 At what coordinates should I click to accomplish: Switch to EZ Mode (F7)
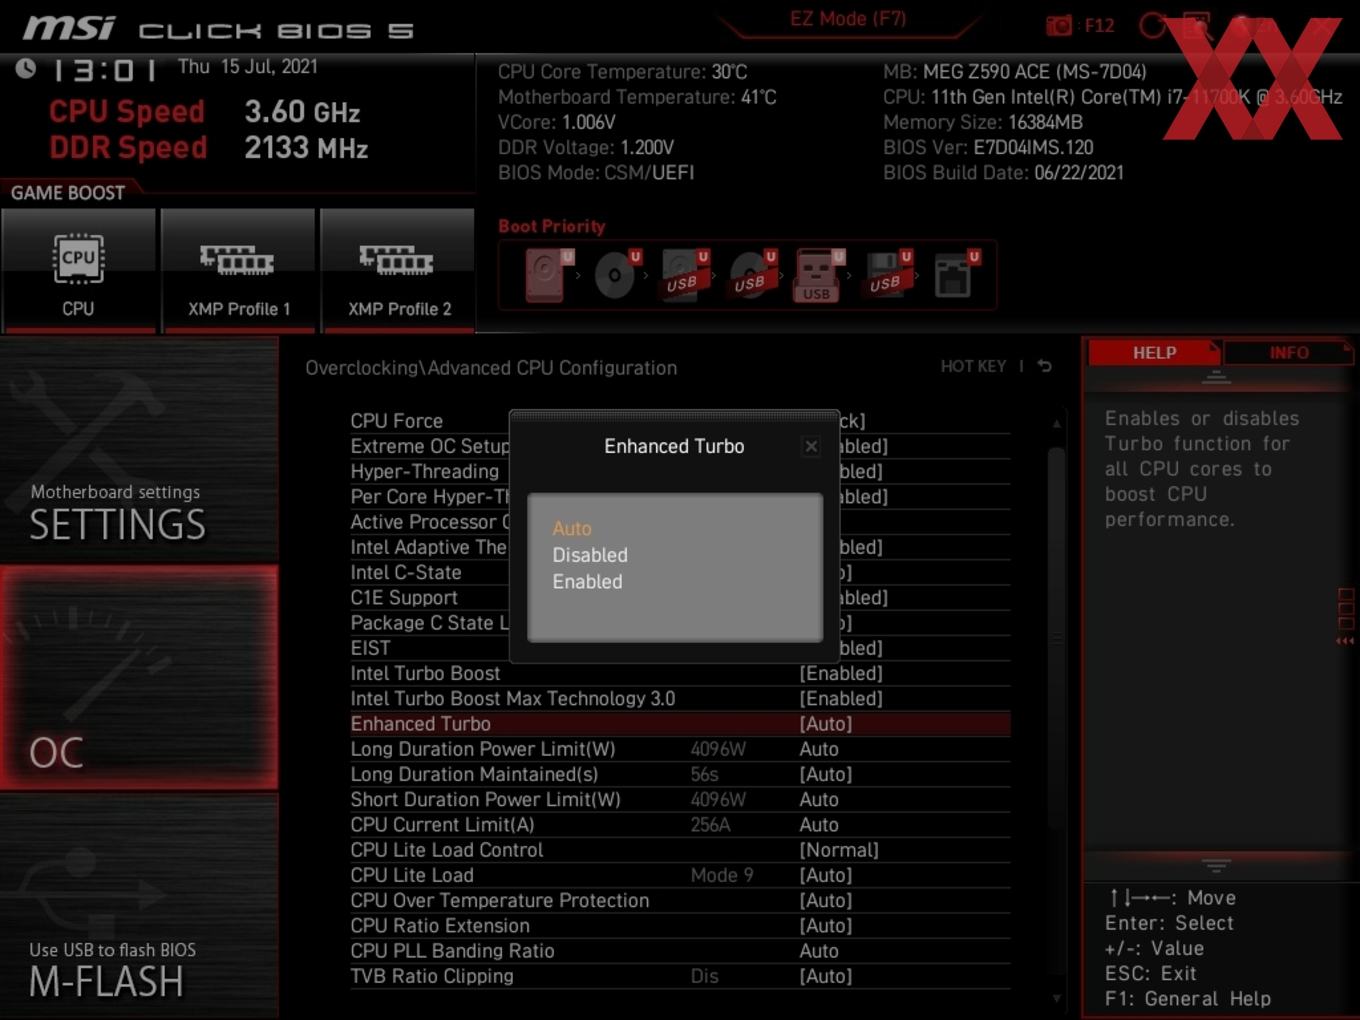point(848,19)
